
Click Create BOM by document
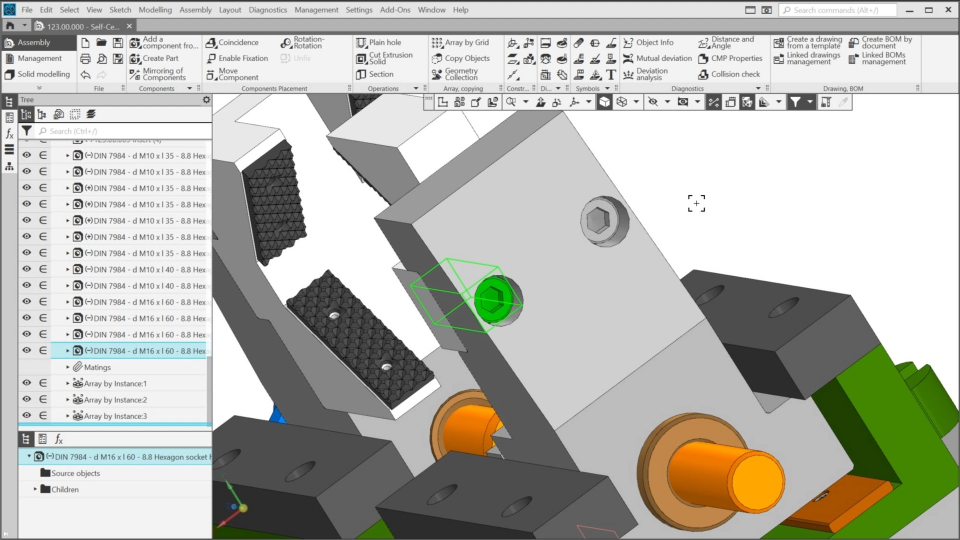point(882,43)
